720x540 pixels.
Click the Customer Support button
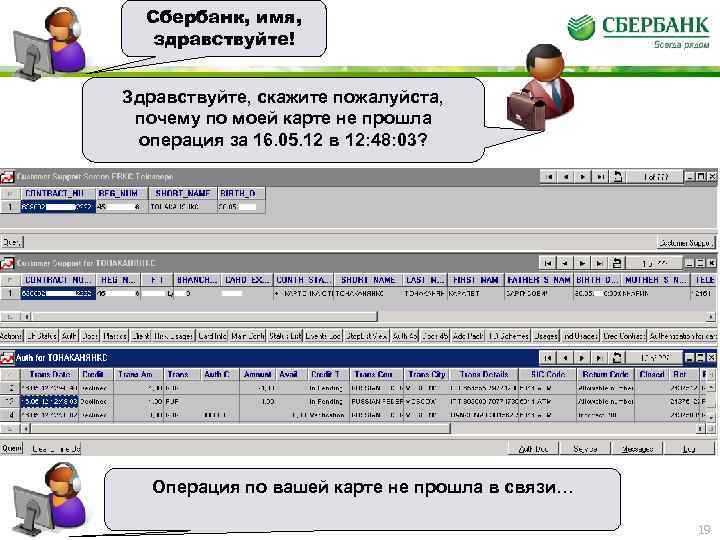coord(686,242)
